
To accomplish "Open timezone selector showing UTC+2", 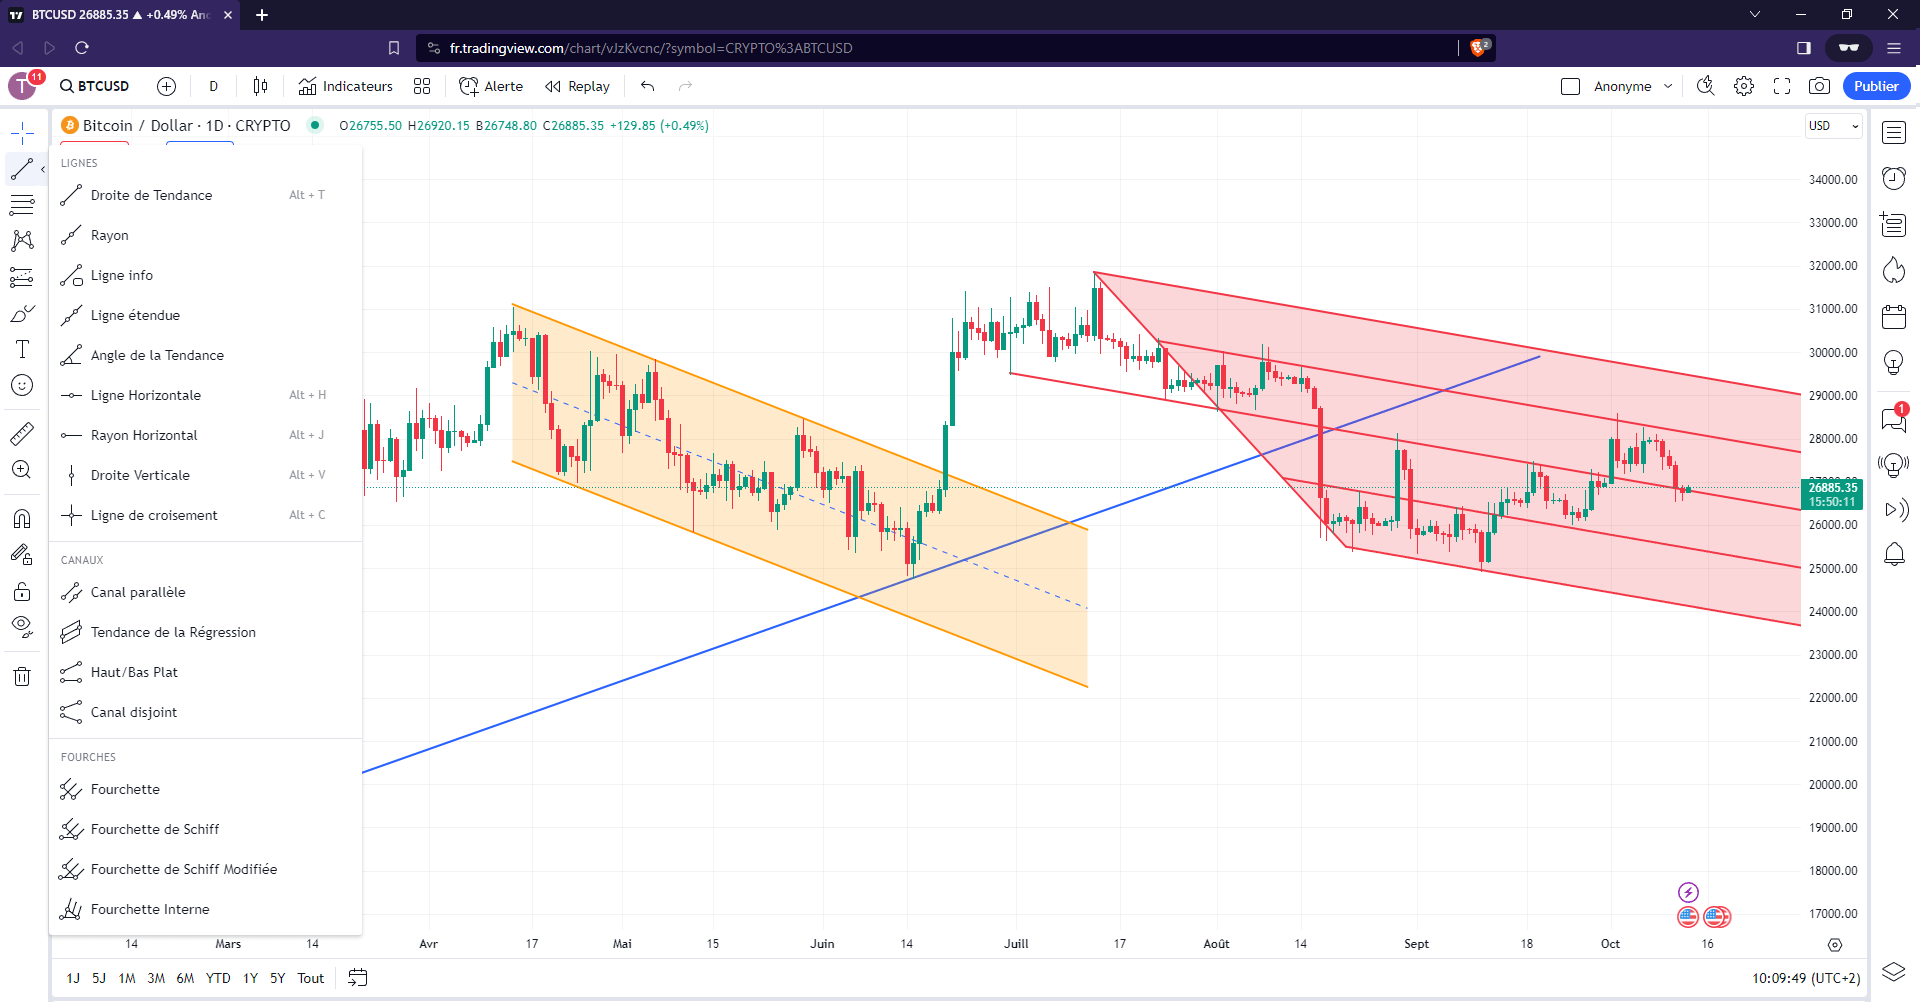I will 1806,978.
